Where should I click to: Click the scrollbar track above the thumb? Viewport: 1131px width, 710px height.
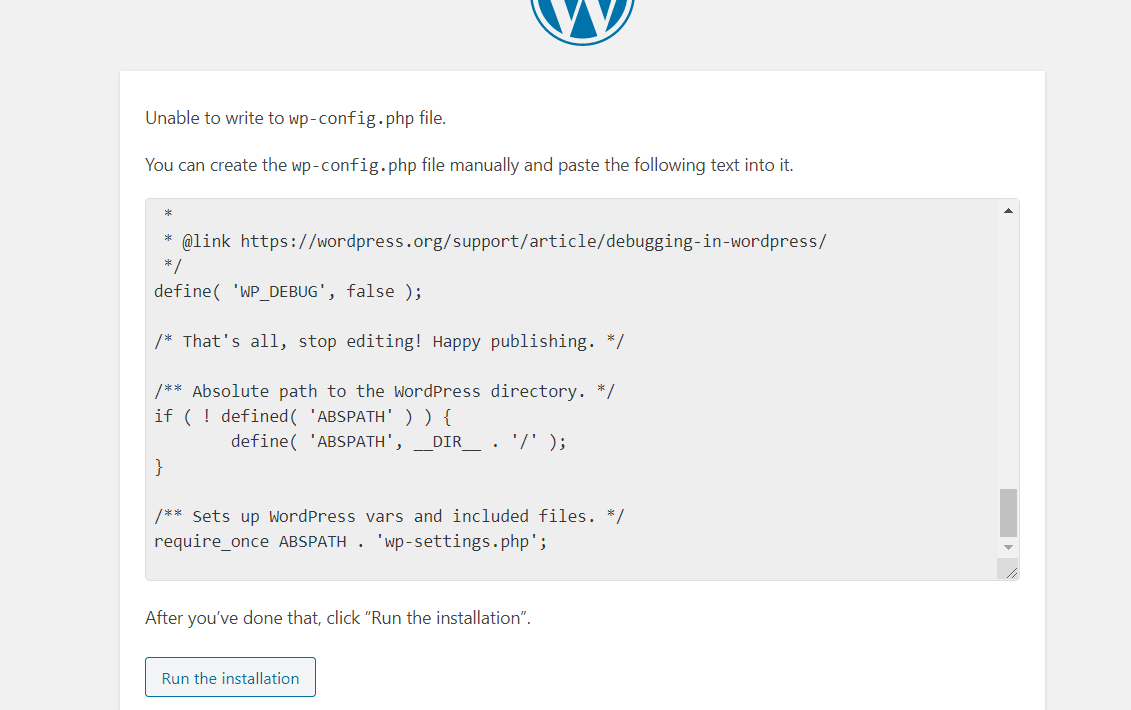(1008, 350)
